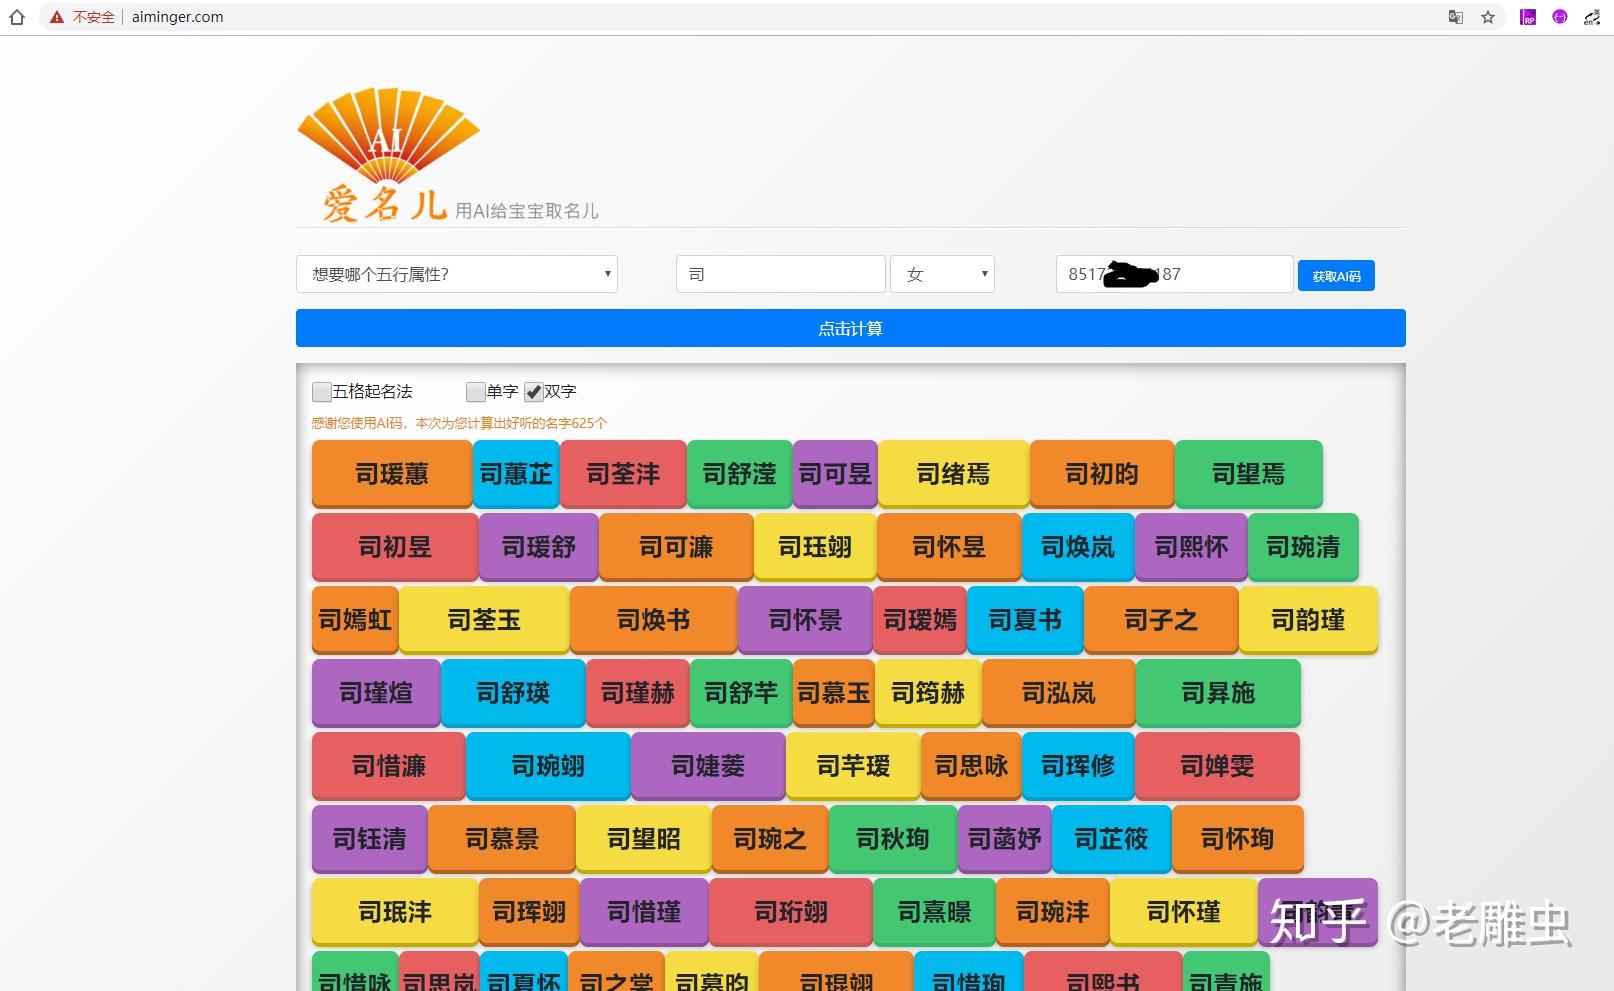Select the yellow tile 司望昭
The width and height of the screenshot is (1614, 991).
coord(644,839)
